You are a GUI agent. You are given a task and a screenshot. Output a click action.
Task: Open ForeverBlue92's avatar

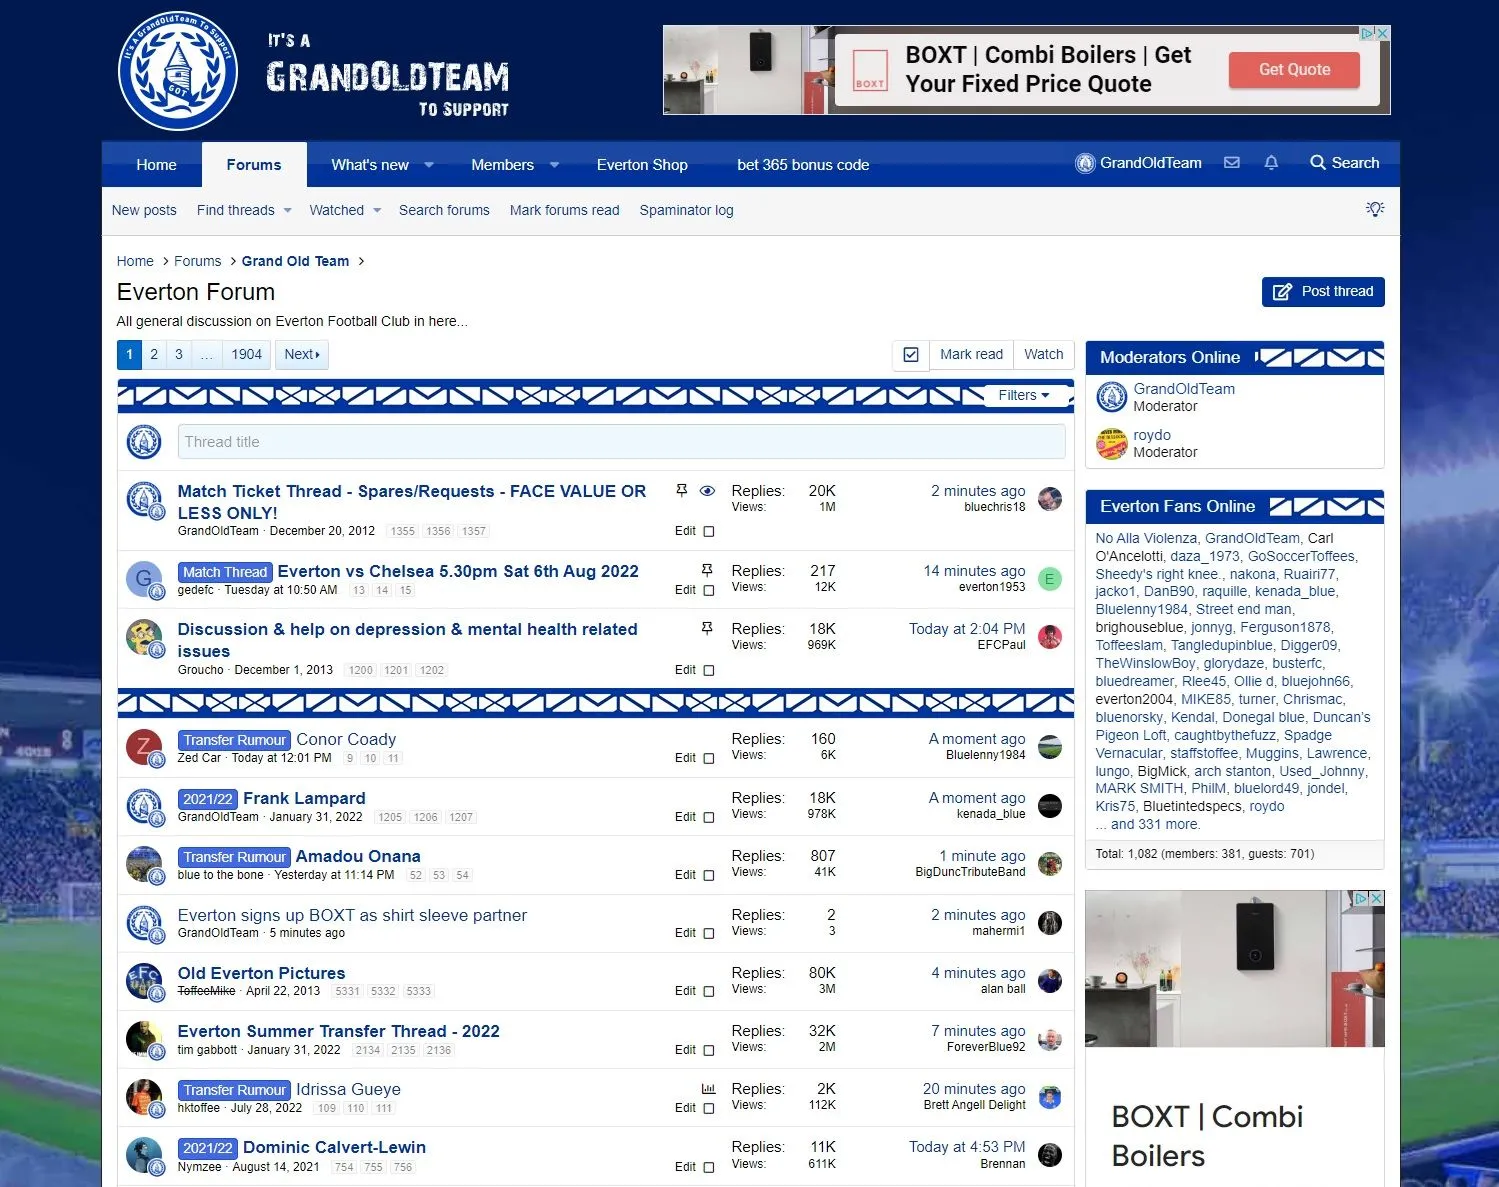click(1050, 1039)
